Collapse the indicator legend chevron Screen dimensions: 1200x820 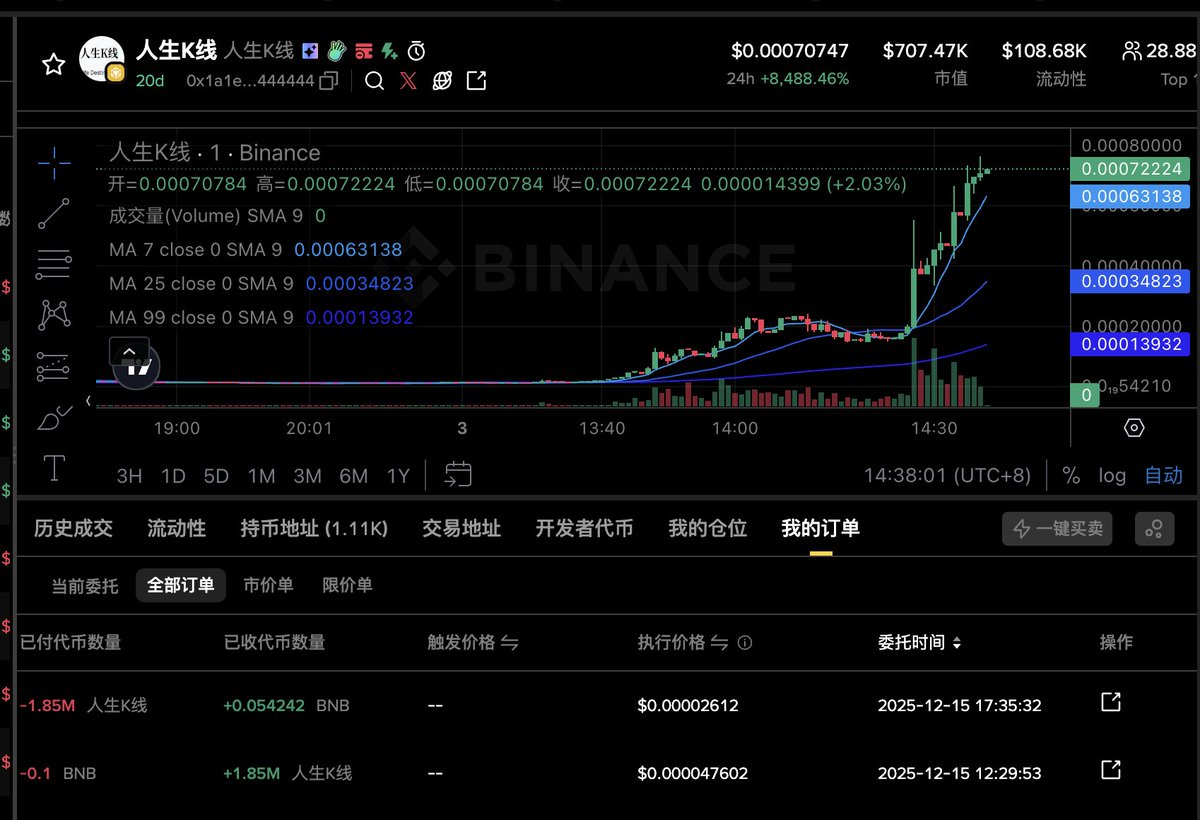point(129,351)
